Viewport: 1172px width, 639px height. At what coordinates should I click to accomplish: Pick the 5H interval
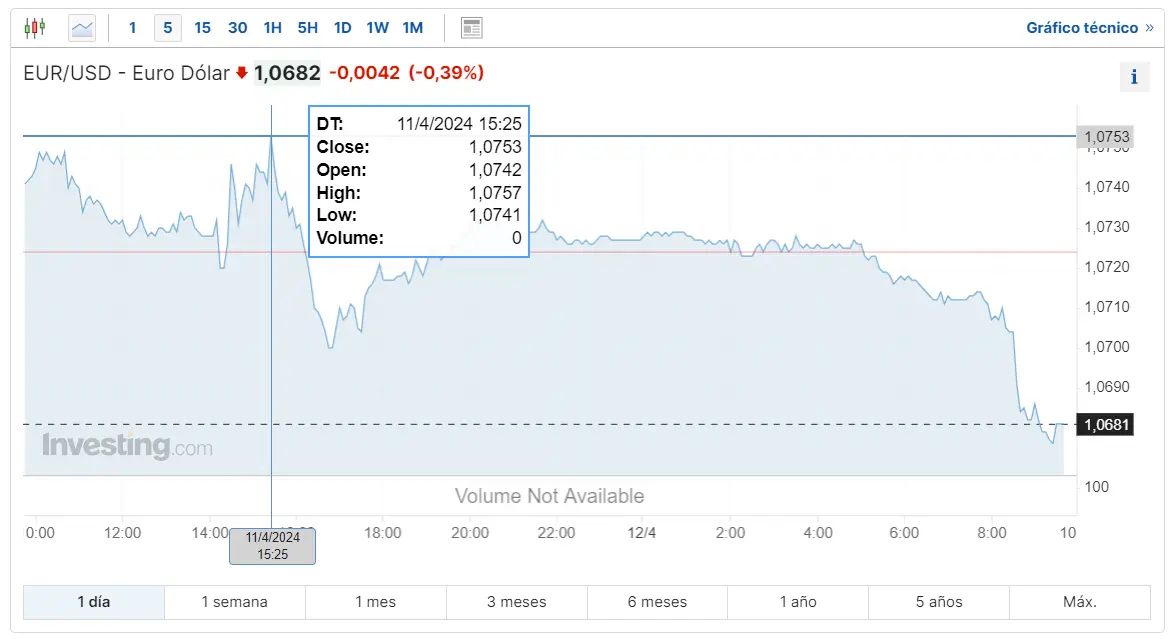pyautogui.click(x=307, y=28)
